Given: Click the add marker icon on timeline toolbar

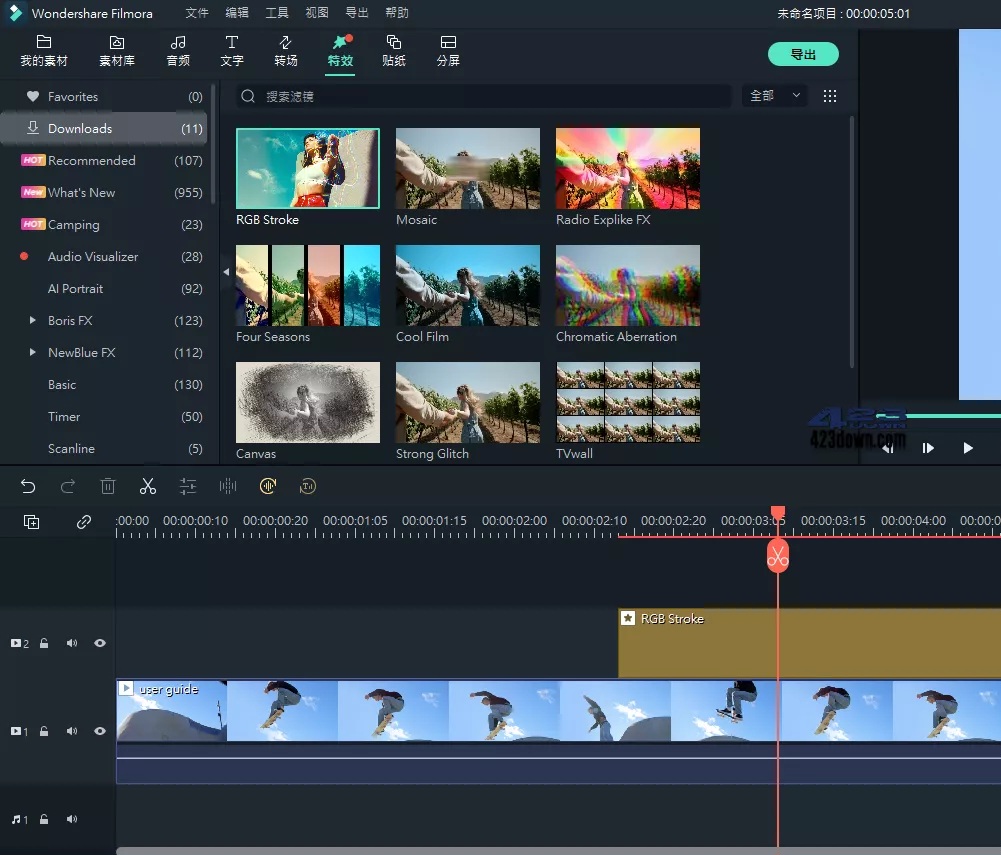Looking at the screenshot, I should point(31,521).
